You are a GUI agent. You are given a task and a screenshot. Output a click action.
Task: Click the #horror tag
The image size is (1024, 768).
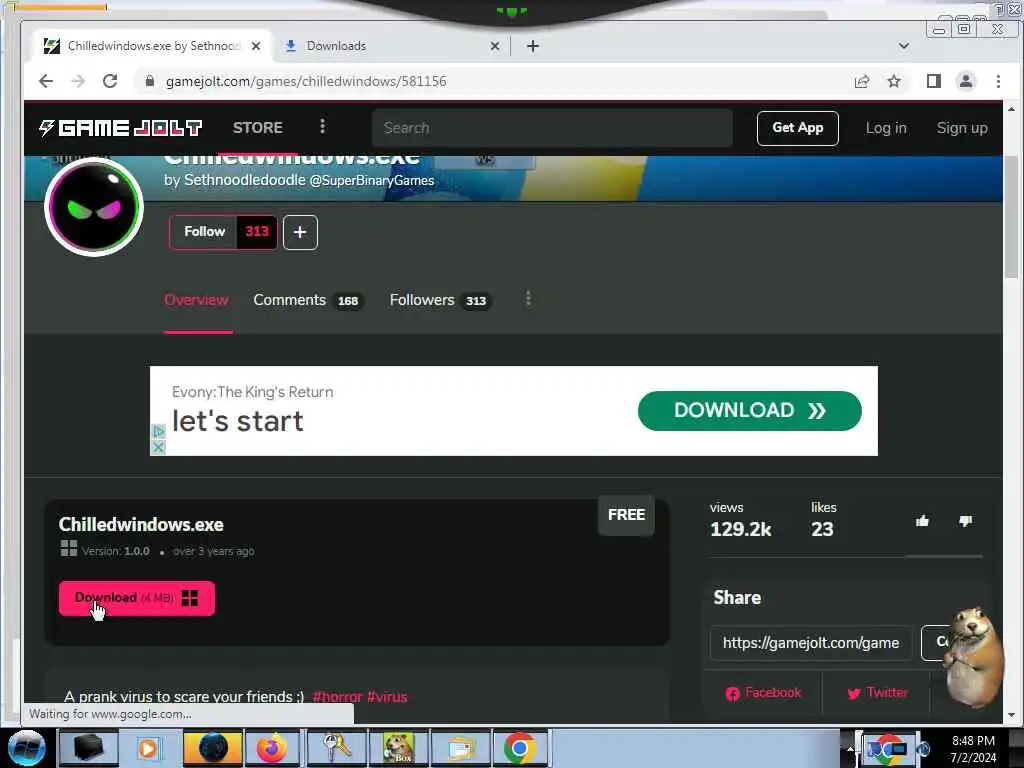337,697
